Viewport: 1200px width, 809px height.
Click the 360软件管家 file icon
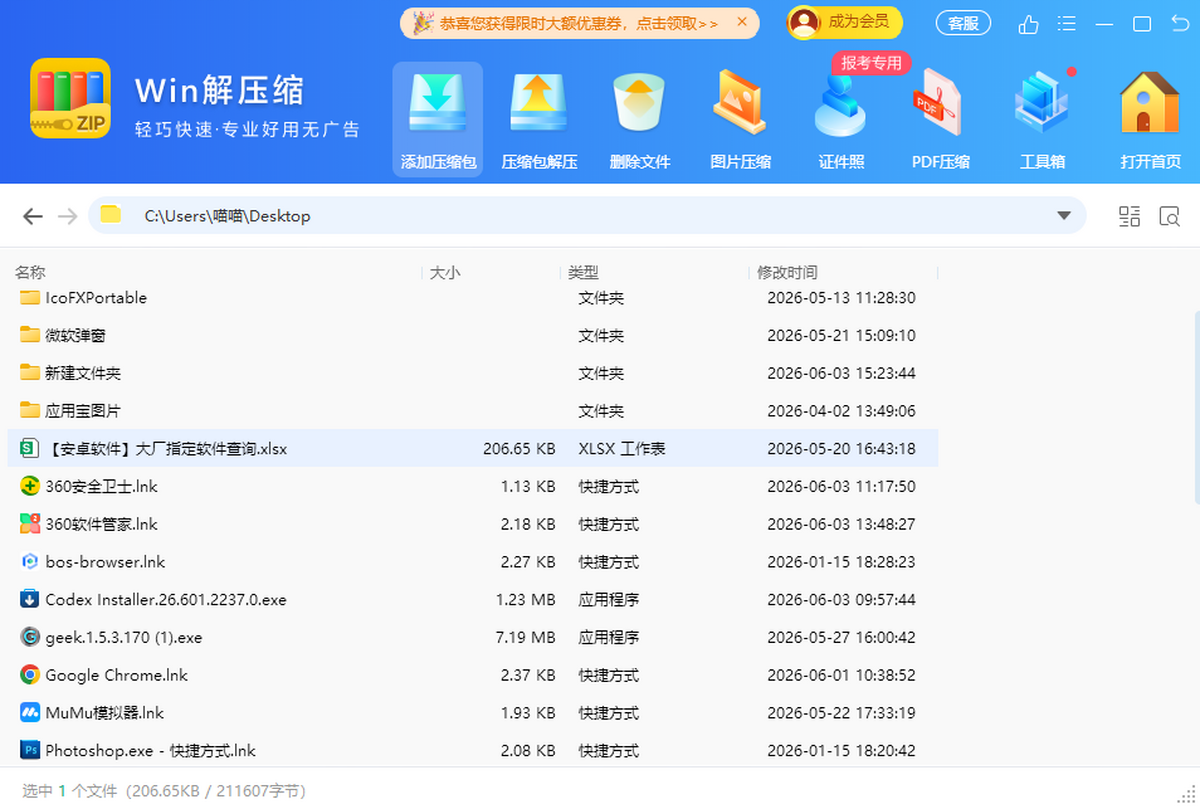(30, 524)
